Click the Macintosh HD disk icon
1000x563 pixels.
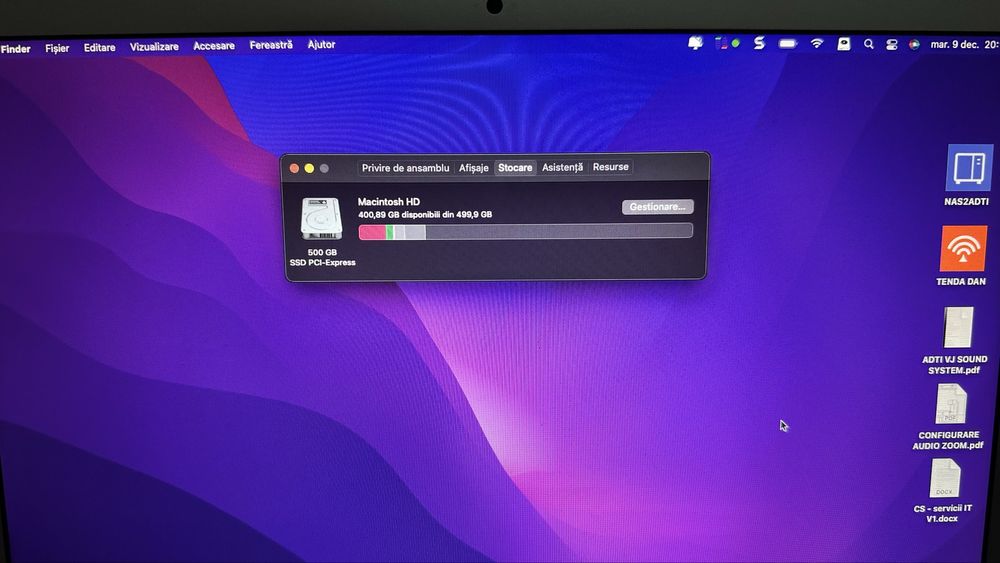321,219
